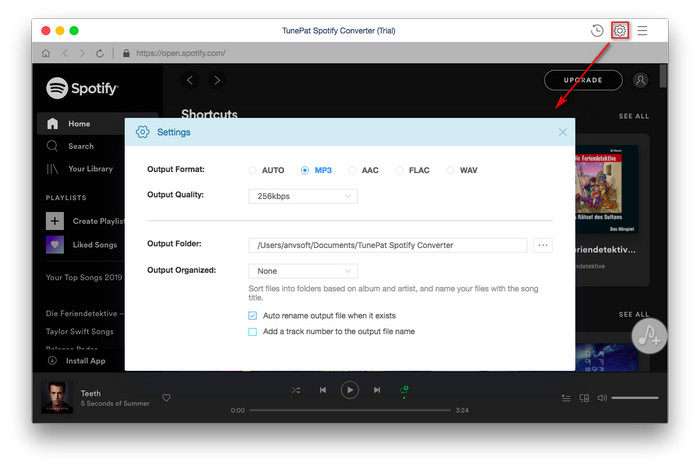The image size is (700, 469).
Task: Go to Your Library in sidebar
Action: (89, 169)
